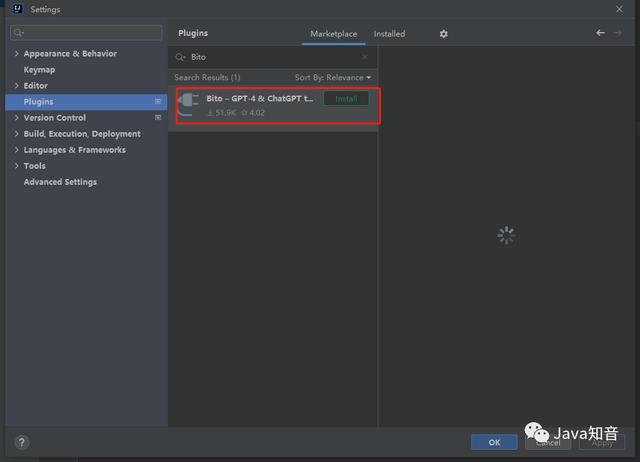Clear the Bito plugin search text
Viewport: 640px width, 462px height.
(364, 57)
